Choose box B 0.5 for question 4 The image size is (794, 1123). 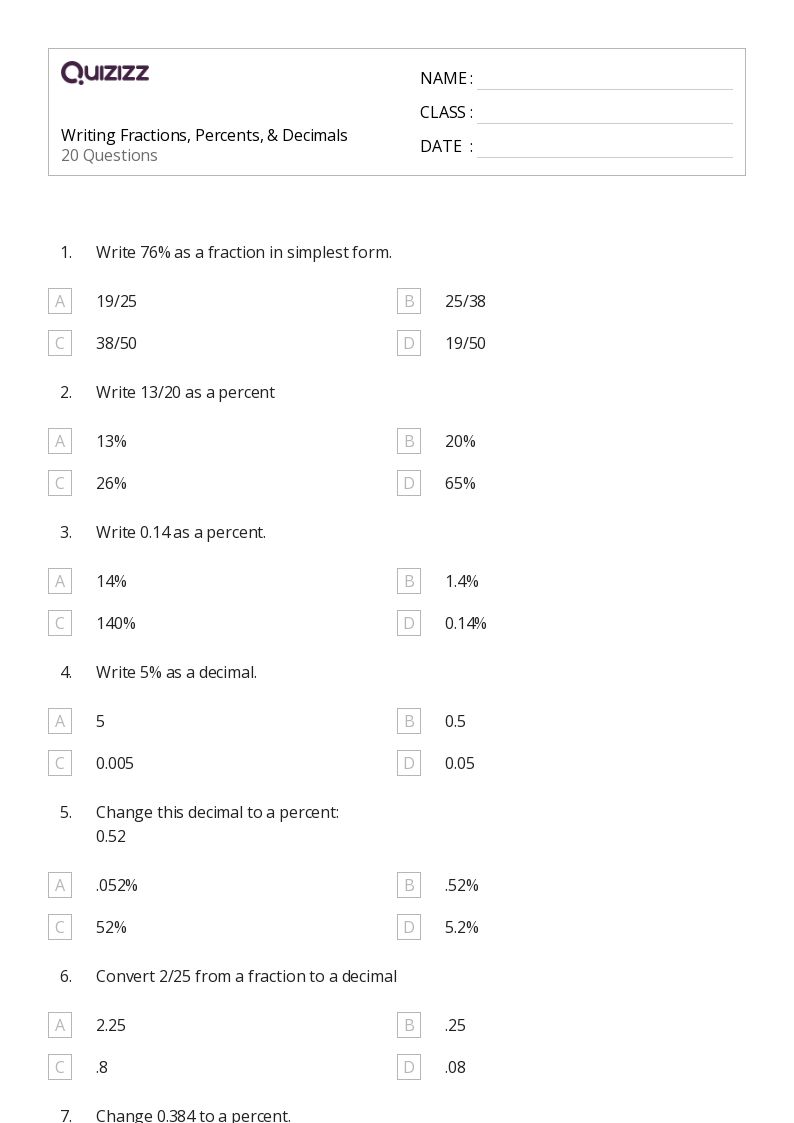tap(409, 721)
